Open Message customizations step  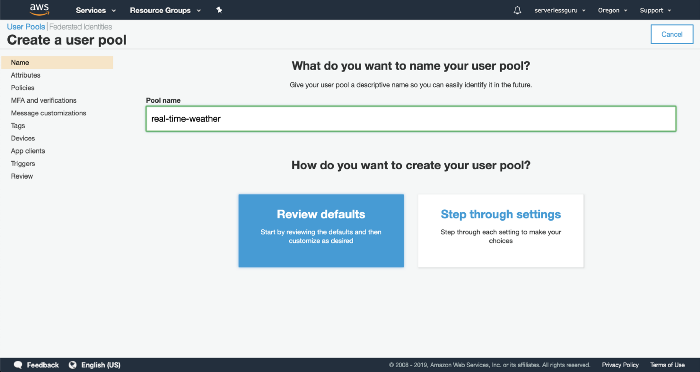point(48,113)
